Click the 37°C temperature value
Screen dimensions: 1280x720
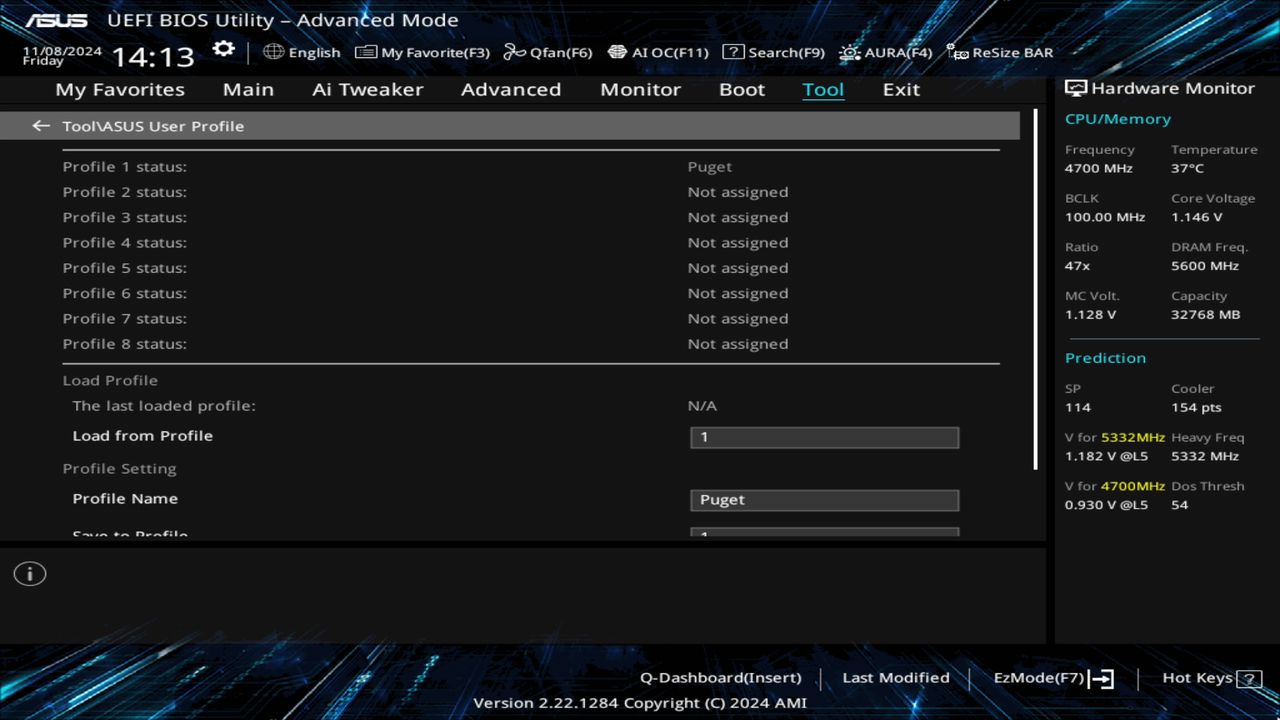pyautogui.click(x=1188, y=169)
